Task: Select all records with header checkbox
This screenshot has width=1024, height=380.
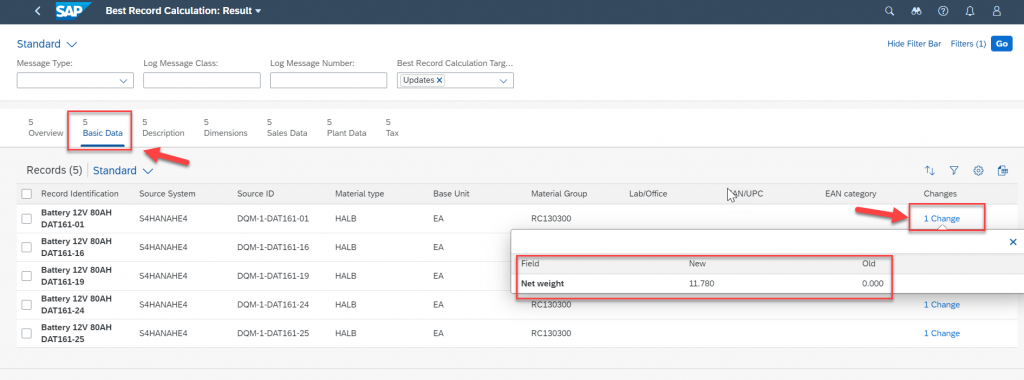Action: (x=27, y=194)
